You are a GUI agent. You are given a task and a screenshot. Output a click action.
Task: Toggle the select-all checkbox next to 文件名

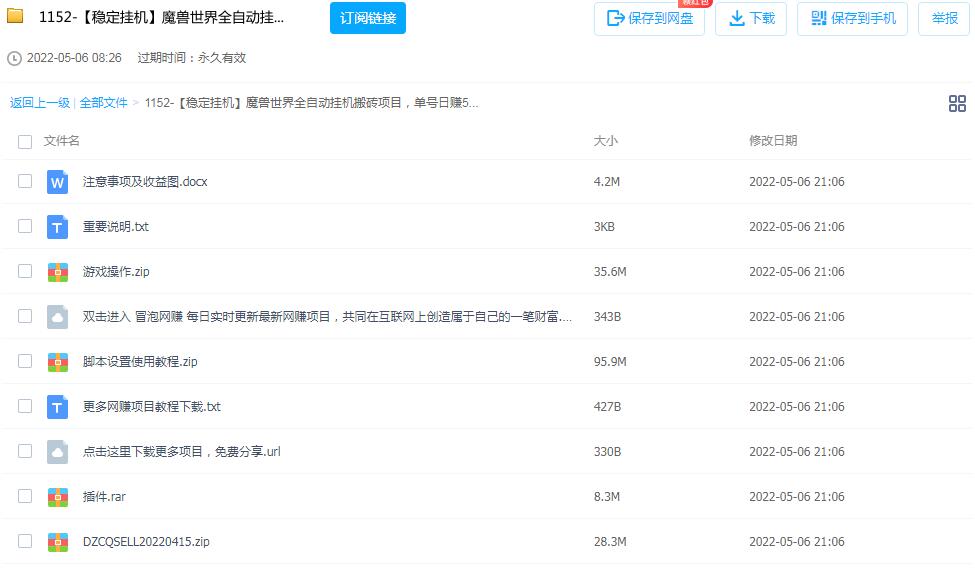click(x=25, y=142)
